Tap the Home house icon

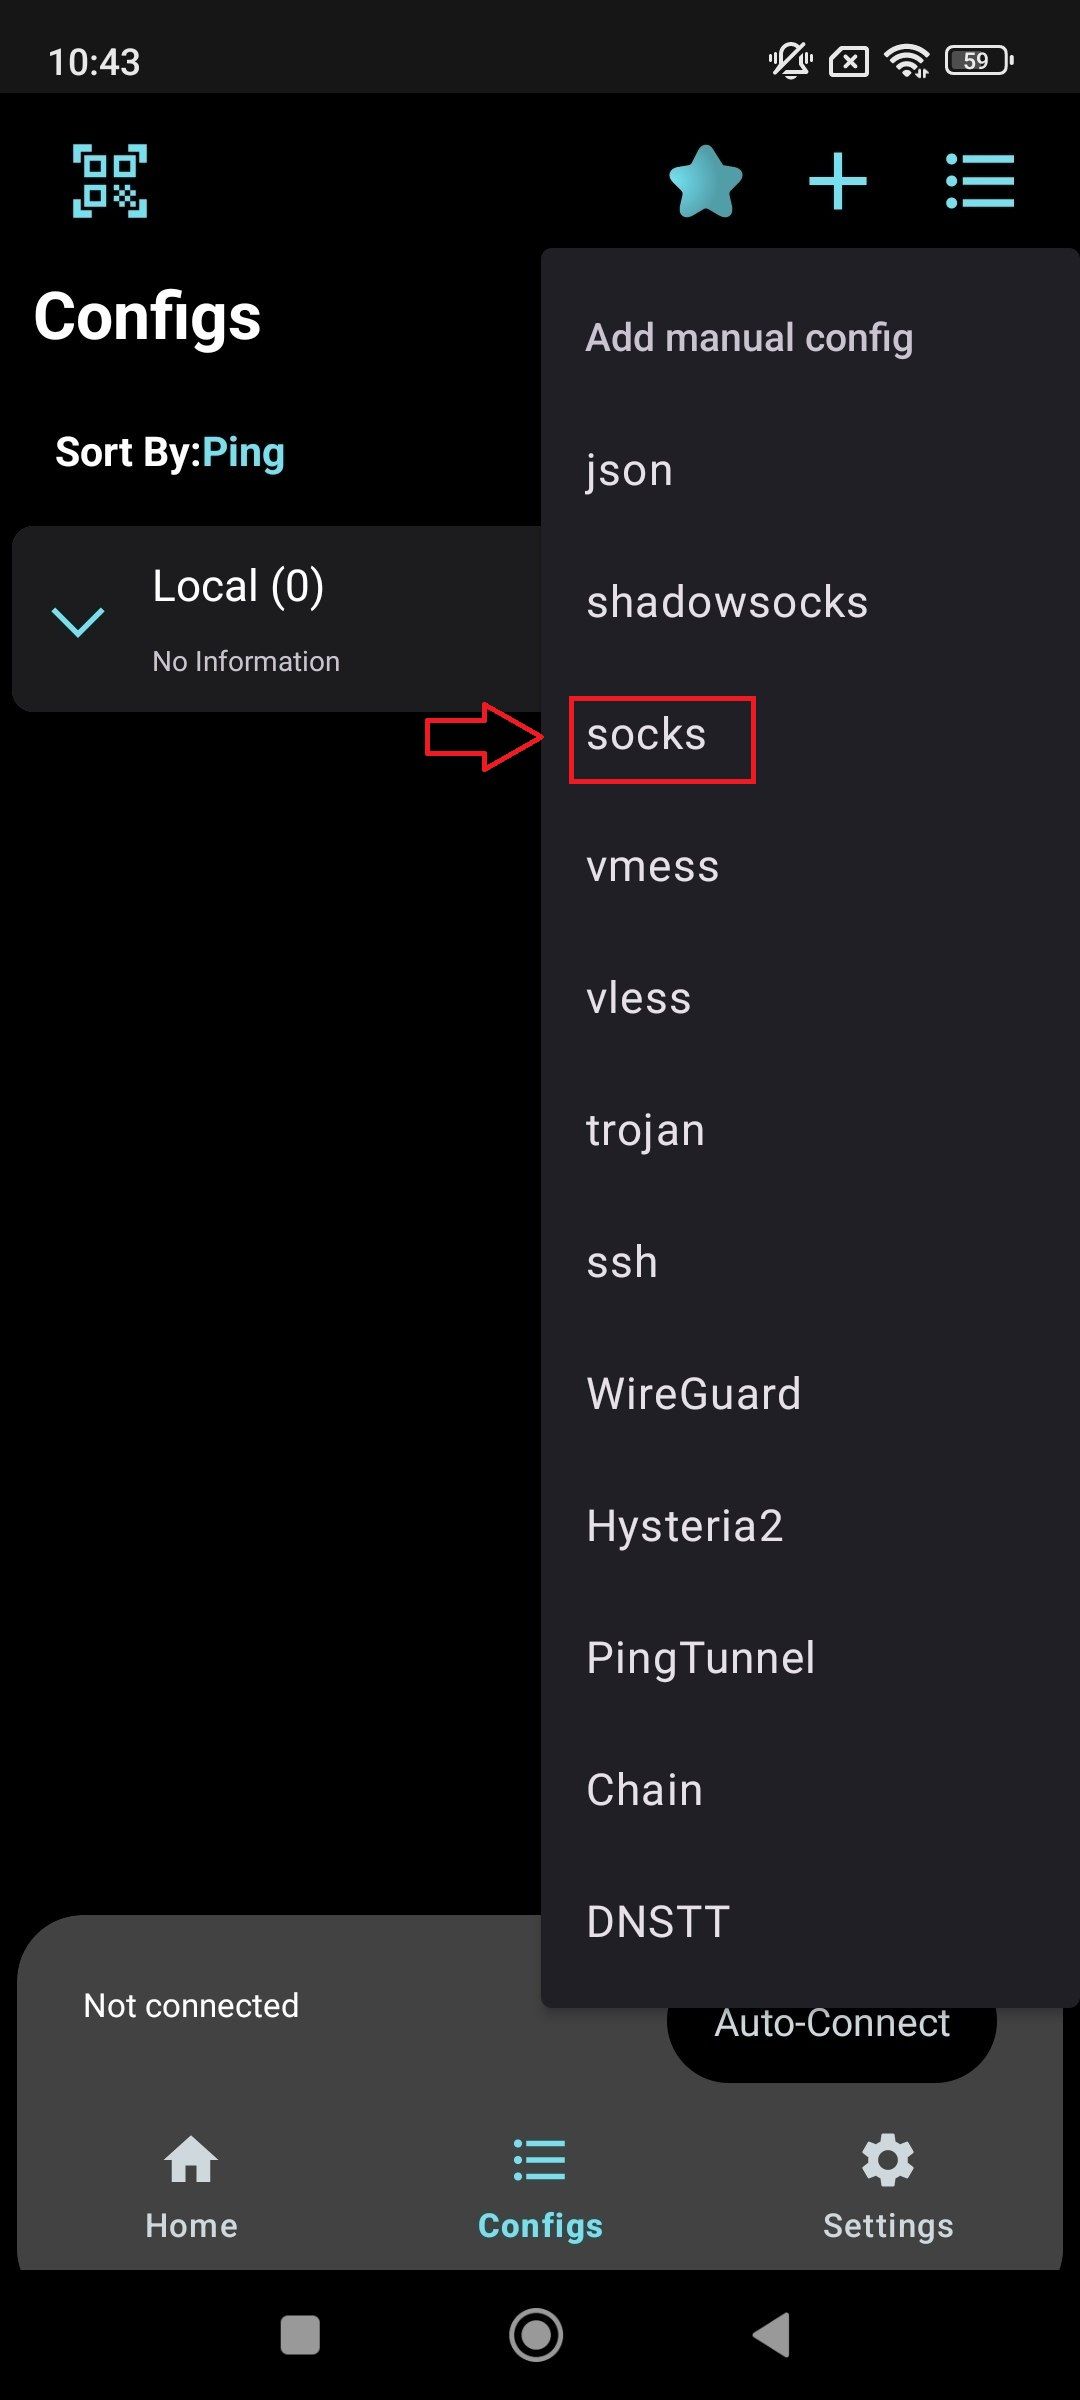tap(191, 2159)
